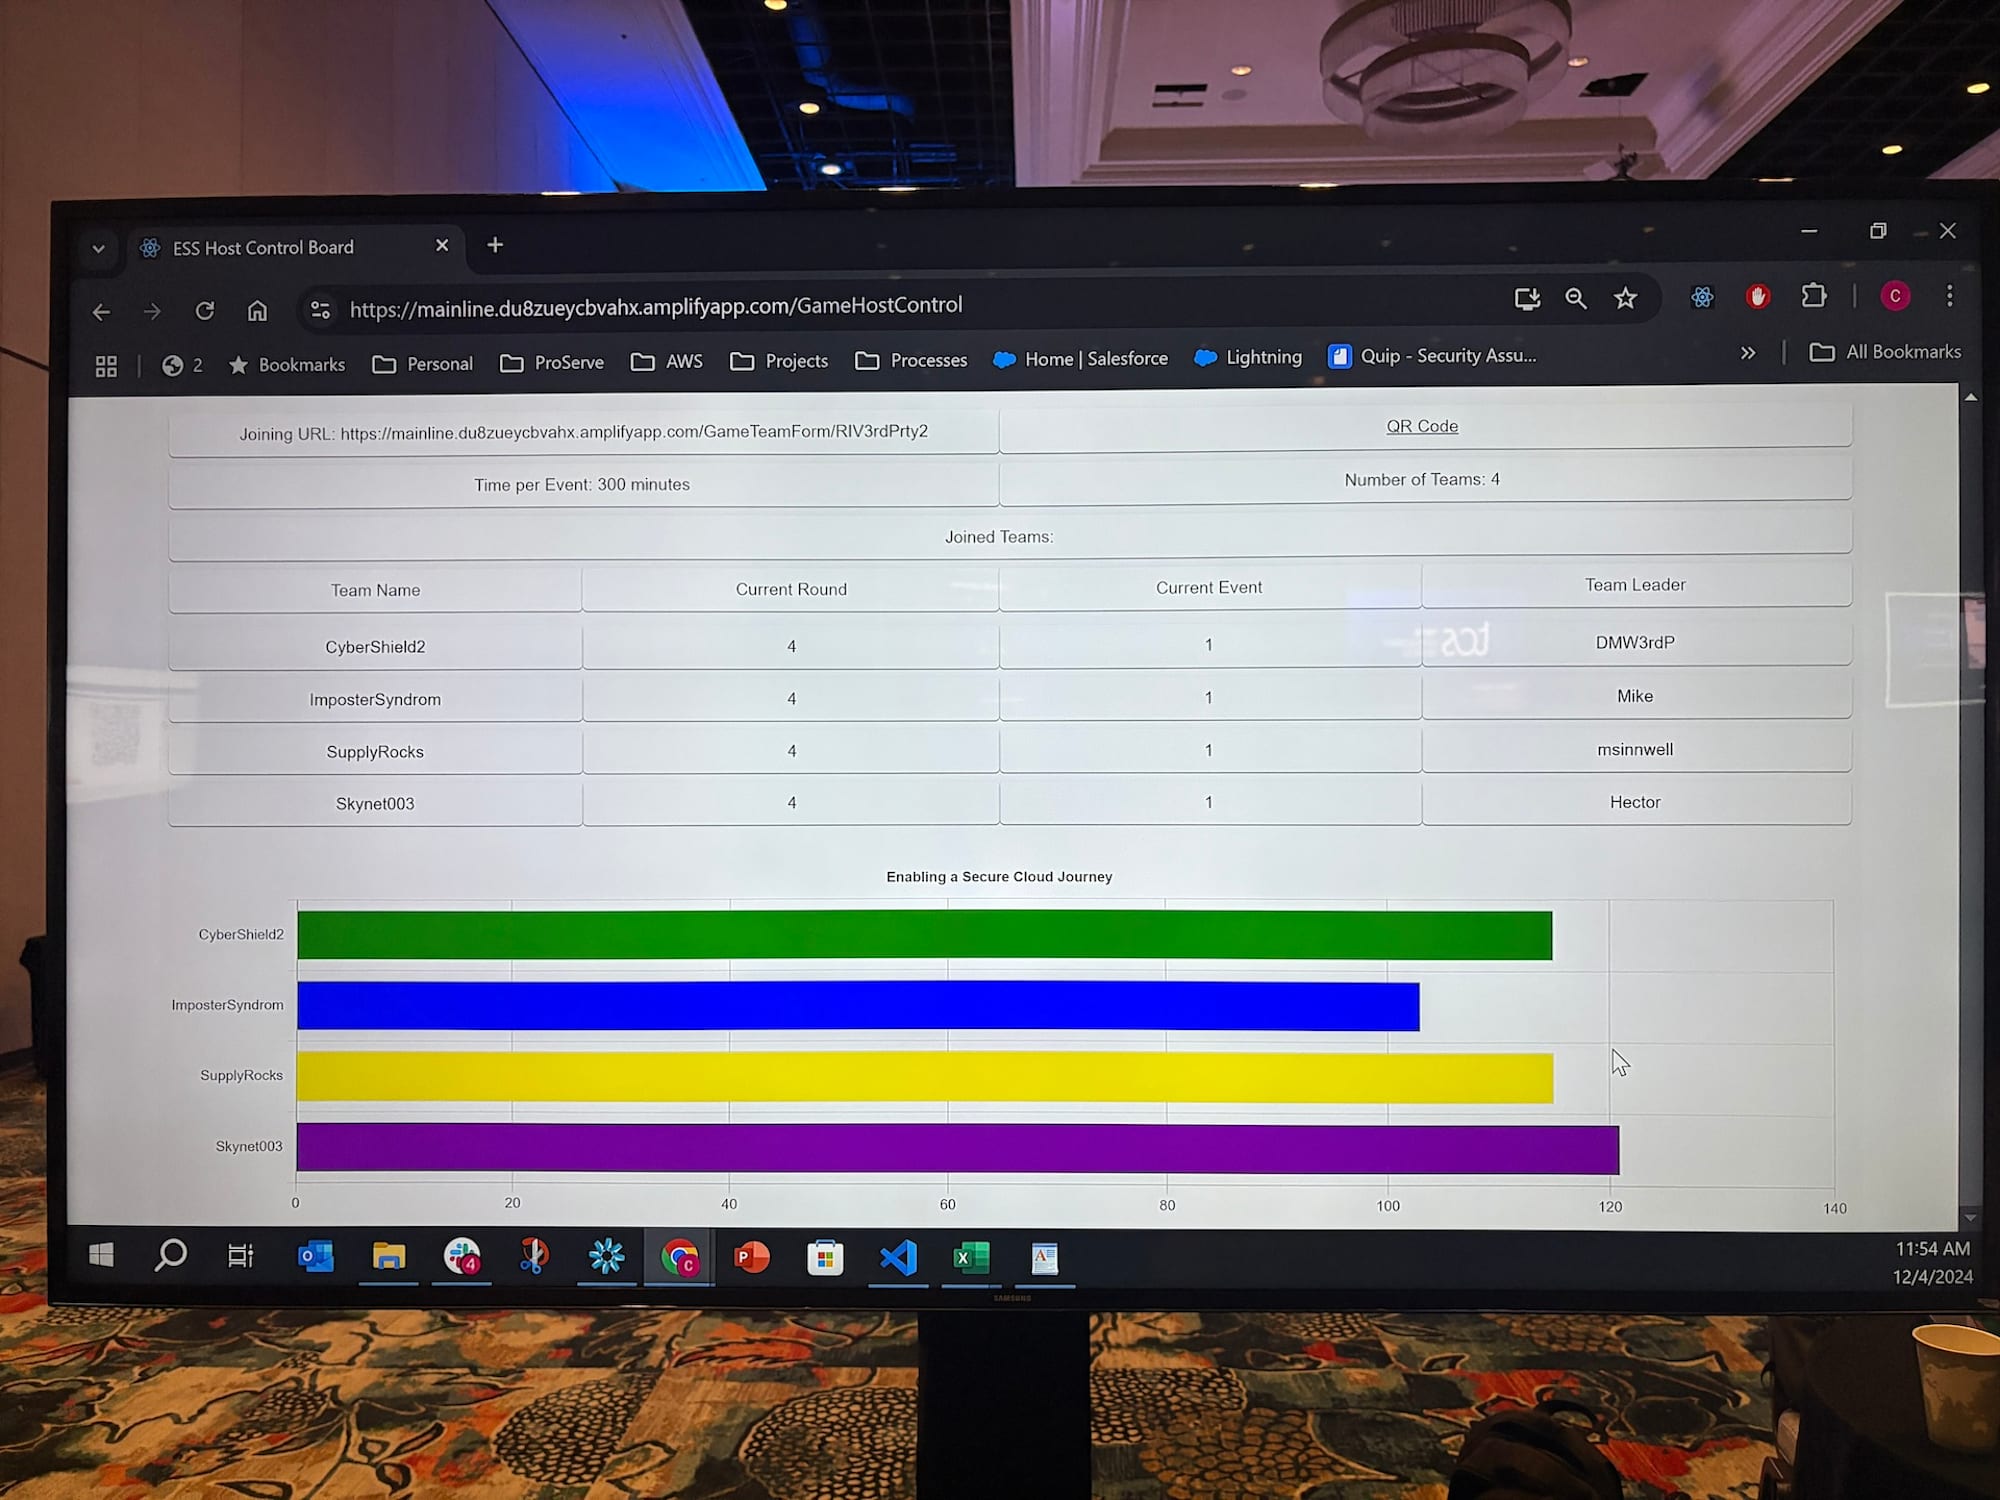The width and height of the screenshot is (2000, 1500).
Task: Click the browser back arrow
Action: (x=101, y=312)
